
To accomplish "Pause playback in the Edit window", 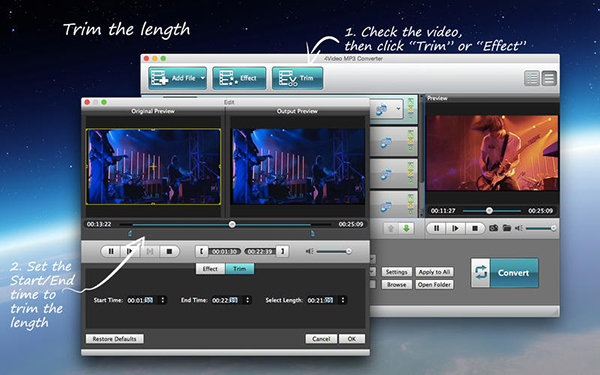I will [111, 251].
